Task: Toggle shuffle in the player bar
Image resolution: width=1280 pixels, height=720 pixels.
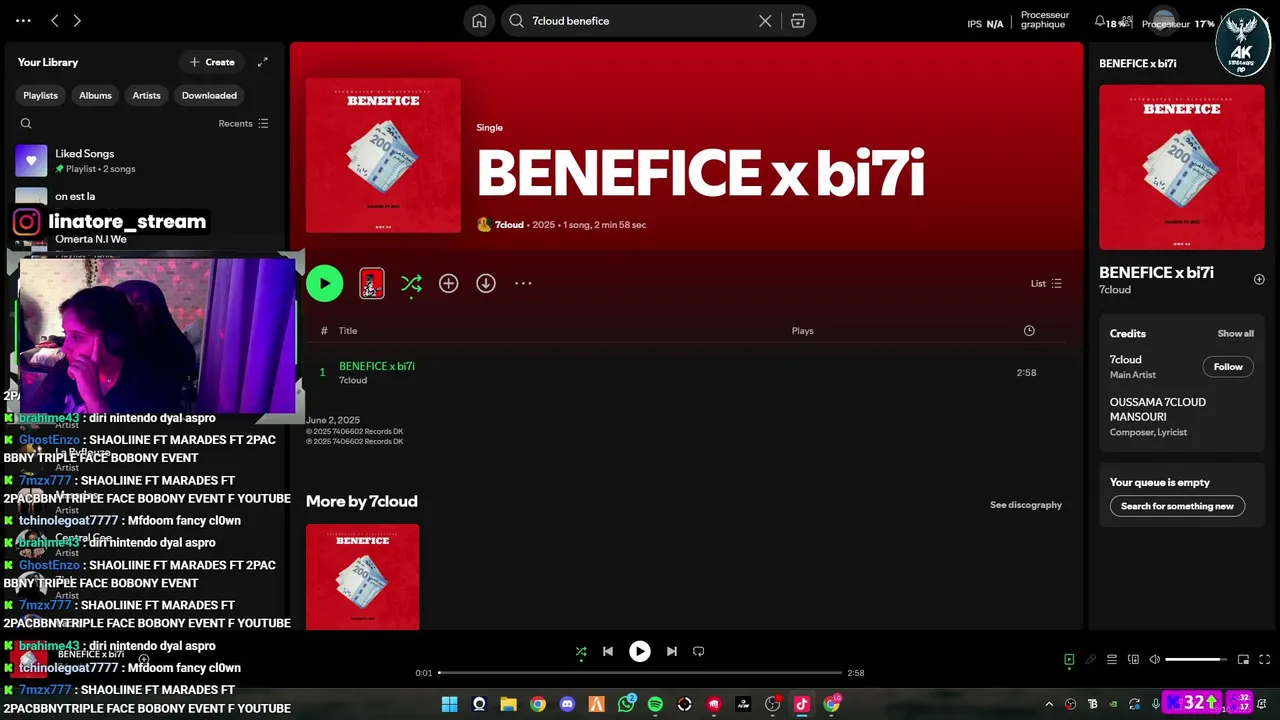Action: [581, 651]
